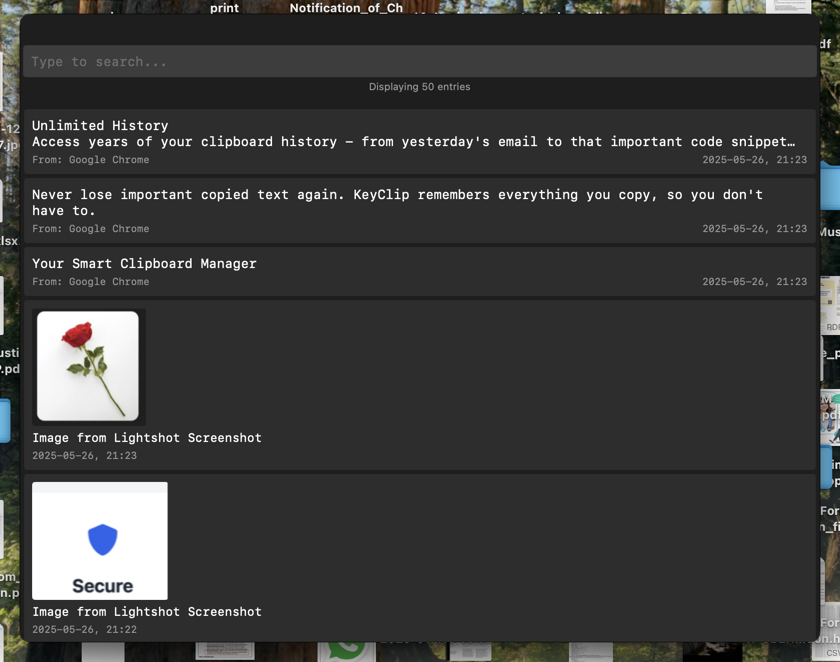Click the red rose image thumbnail
Viewport: 840px width, 662px height.
click(x=88, y=365)
